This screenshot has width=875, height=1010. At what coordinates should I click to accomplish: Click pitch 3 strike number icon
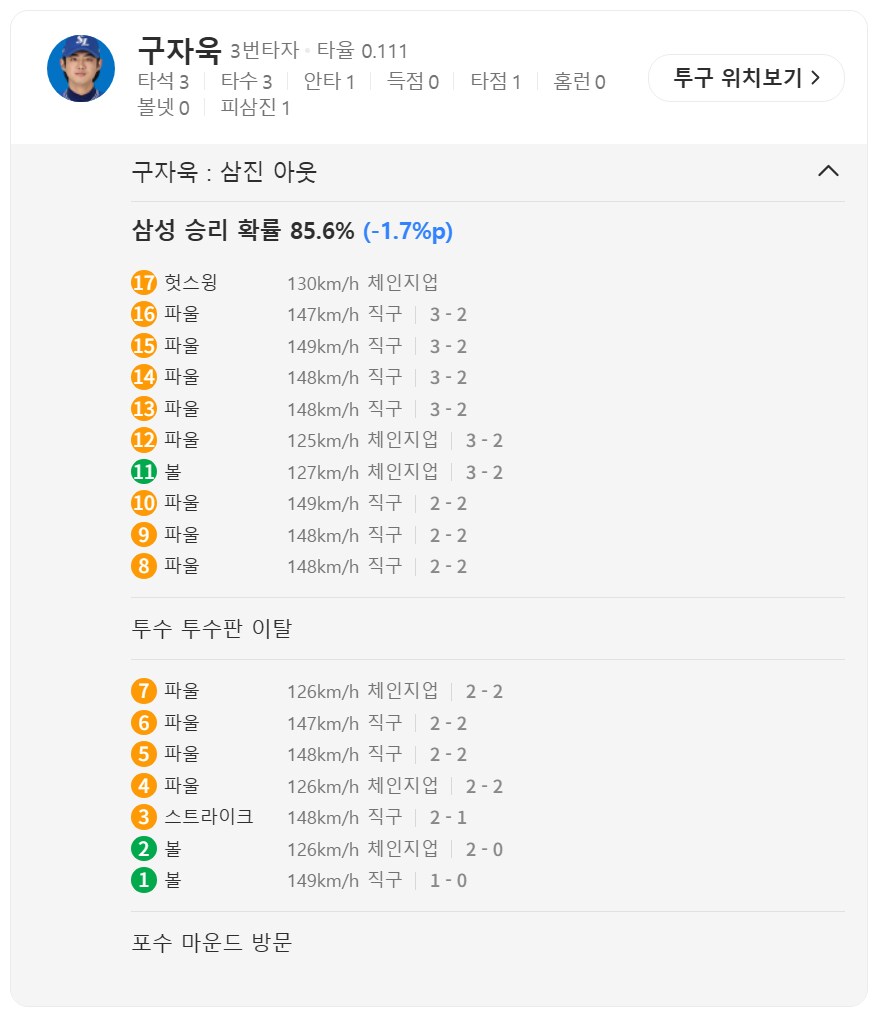pyautogui.click(x=144, y=817)
